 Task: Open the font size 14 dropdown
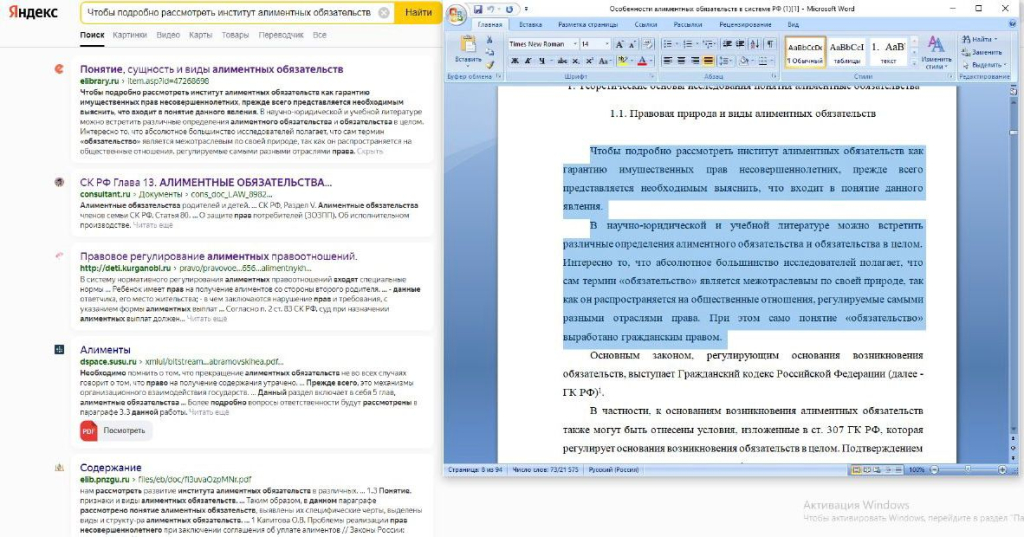[x=607, y=44]
